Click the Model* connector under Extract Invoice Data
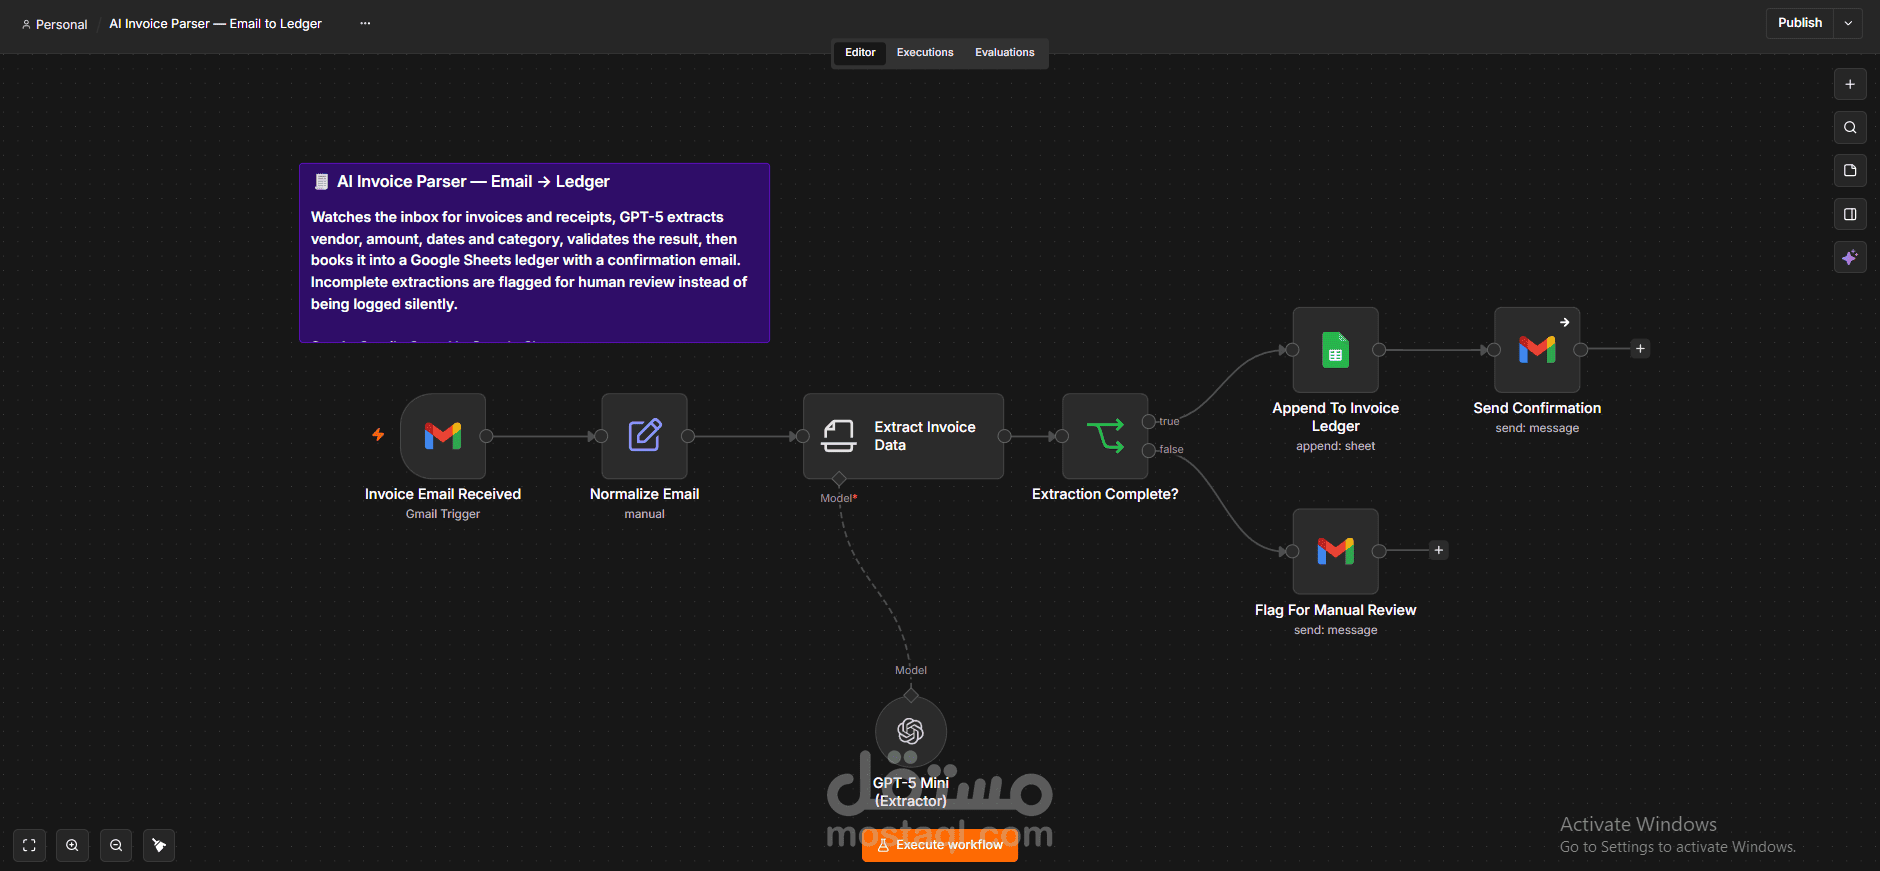Viewport: 1880px width, 871px height. click(x=839, y=479)
